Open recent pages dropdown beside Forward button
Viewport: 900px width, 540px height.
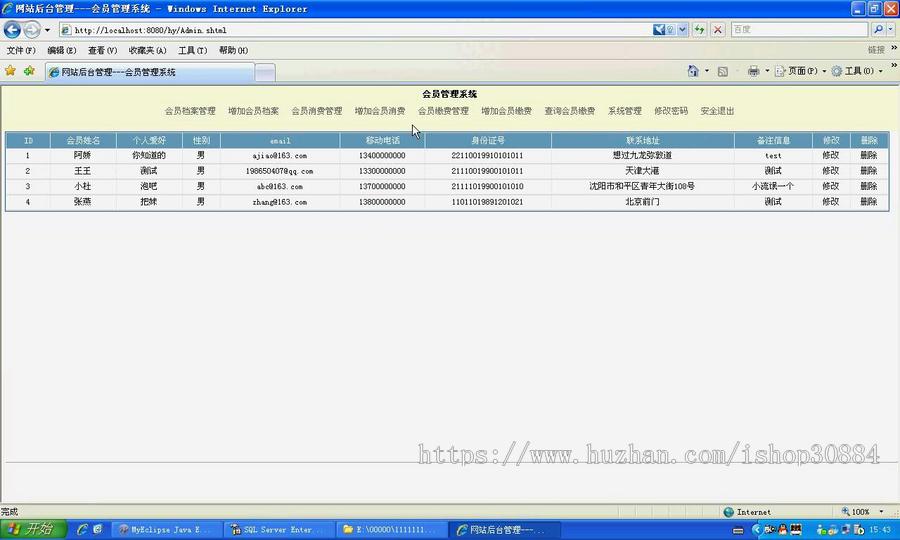[x=47, y=30]
